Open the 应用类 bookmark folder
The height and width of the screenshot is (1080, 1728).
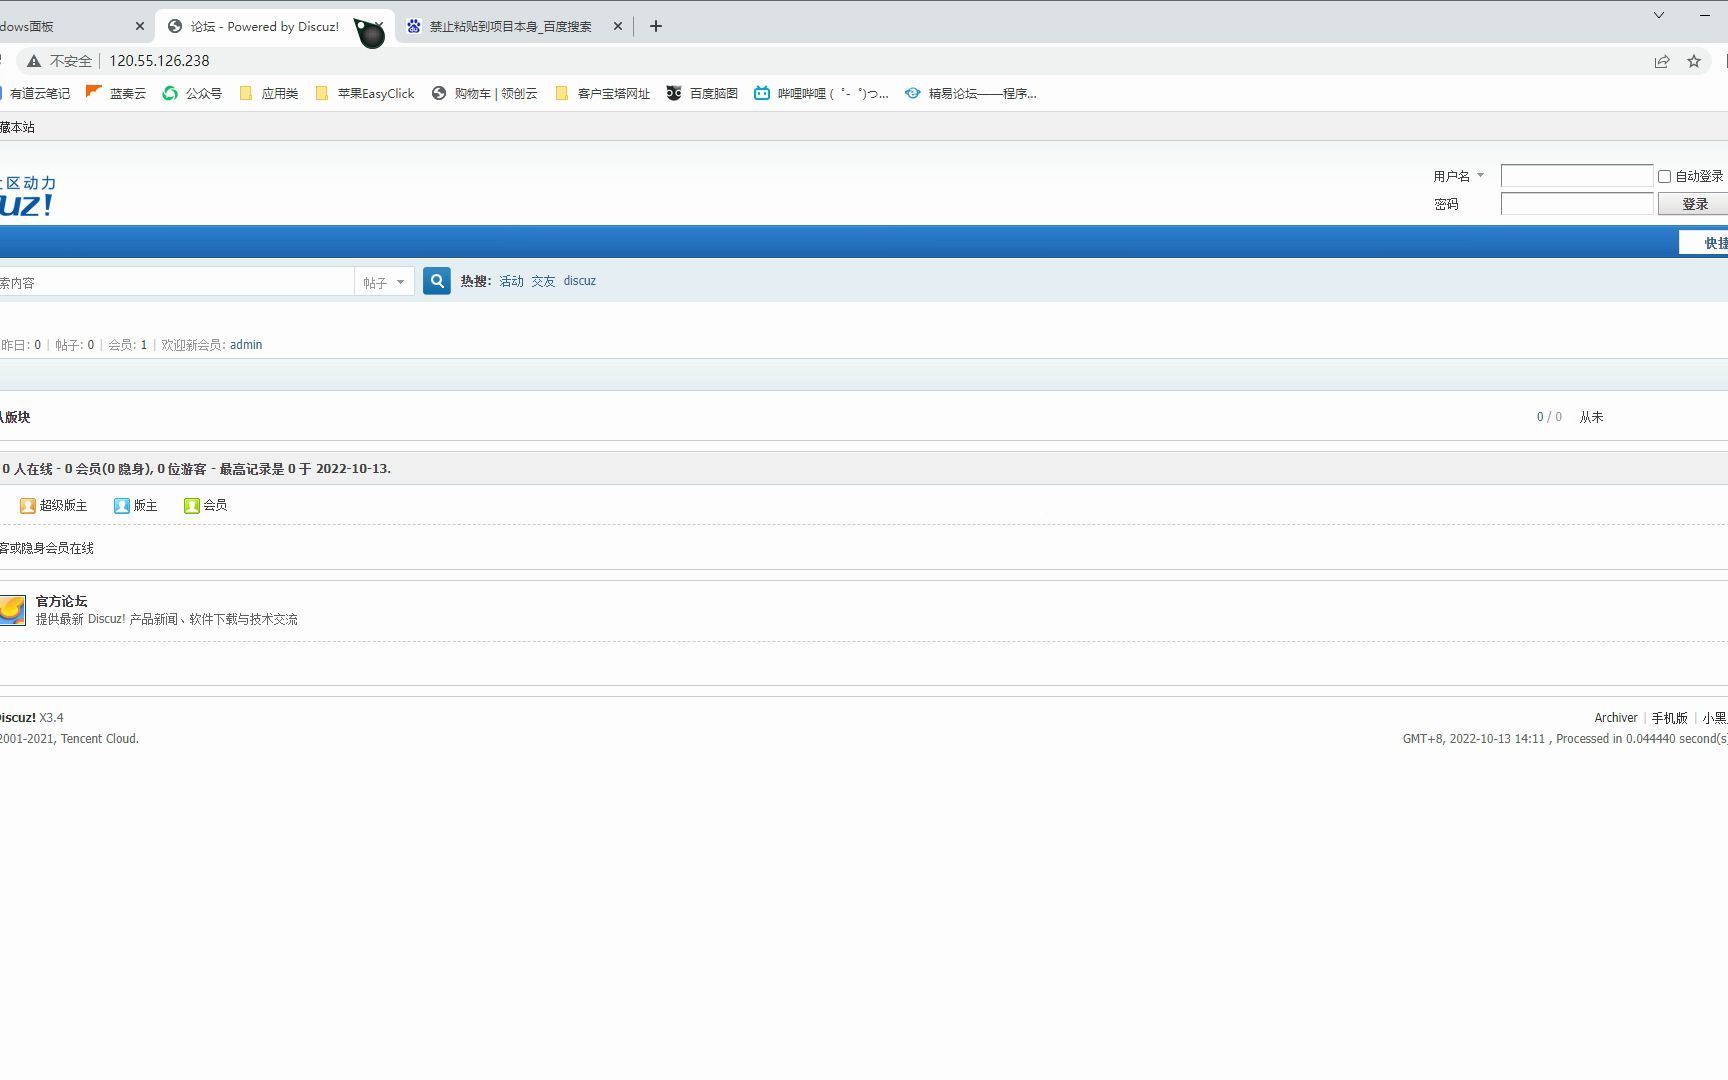(x=269, y=93)
